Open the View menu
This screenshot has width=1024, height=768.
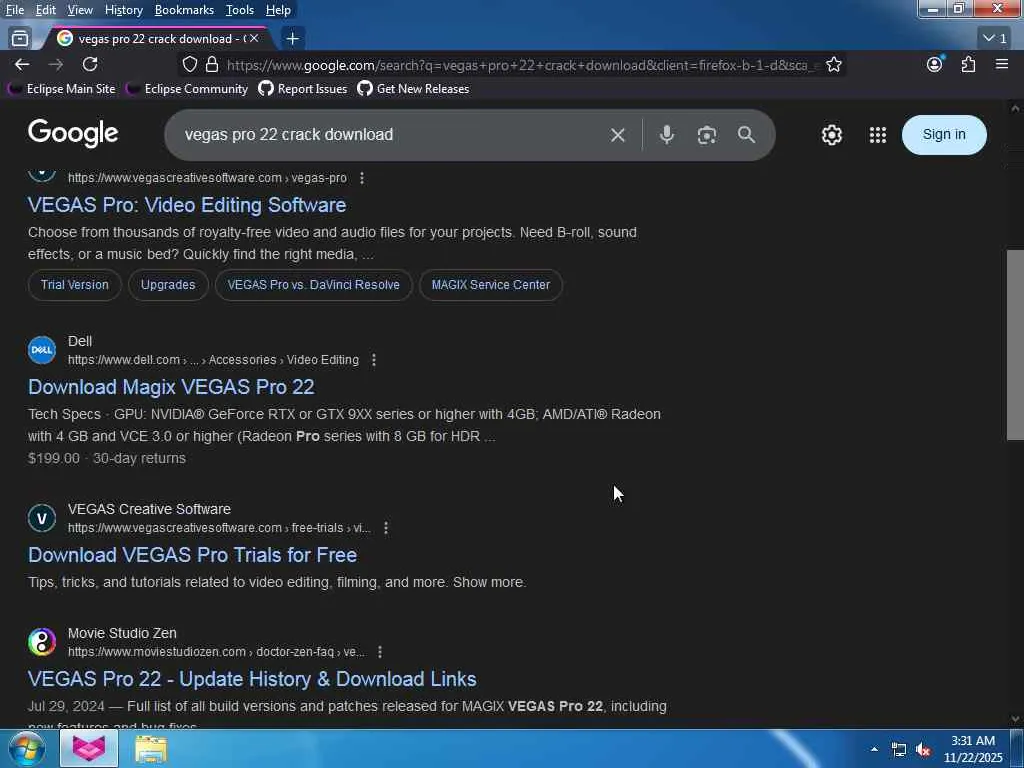80,10
